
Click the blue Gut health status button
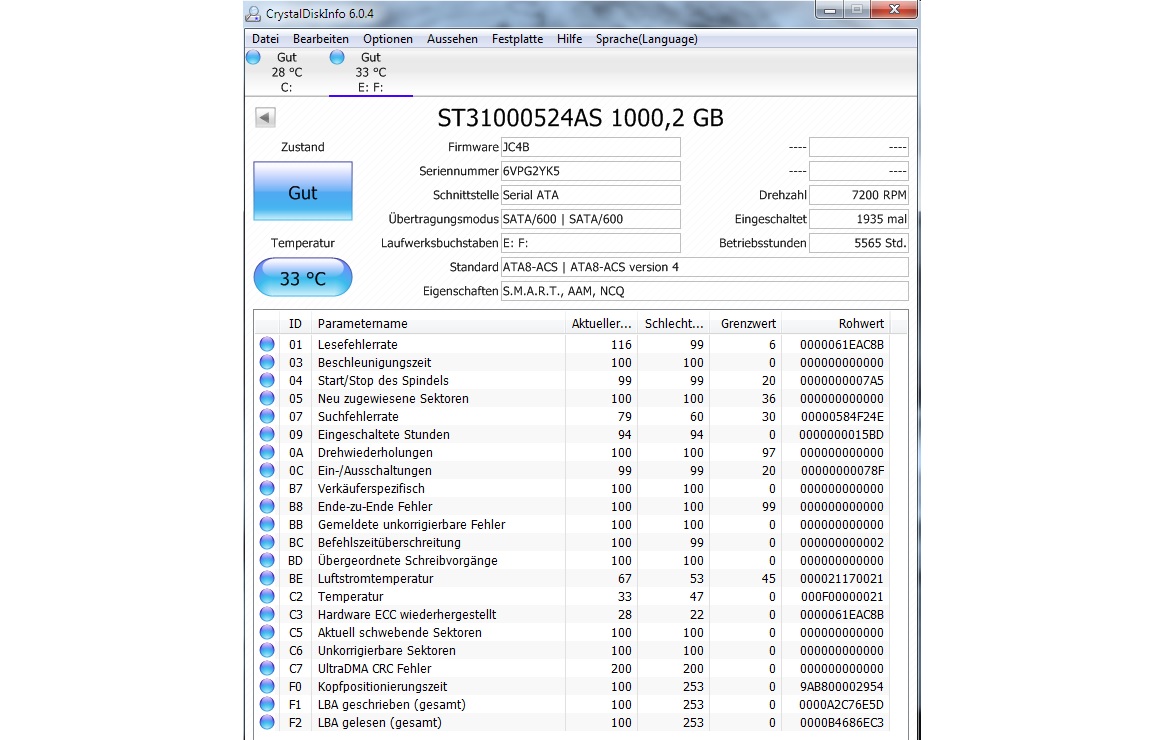pyautogui.click(x=303, y=192)
